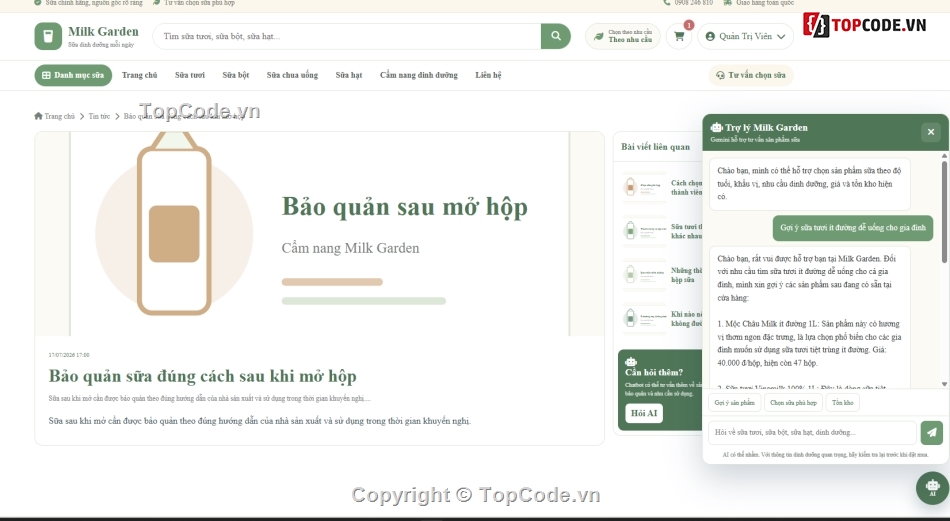Image resolution: width=950 pixels, height=521 pixels.
Task: Click article title Bảo quản sữa đúng cách
Action: 202,376
